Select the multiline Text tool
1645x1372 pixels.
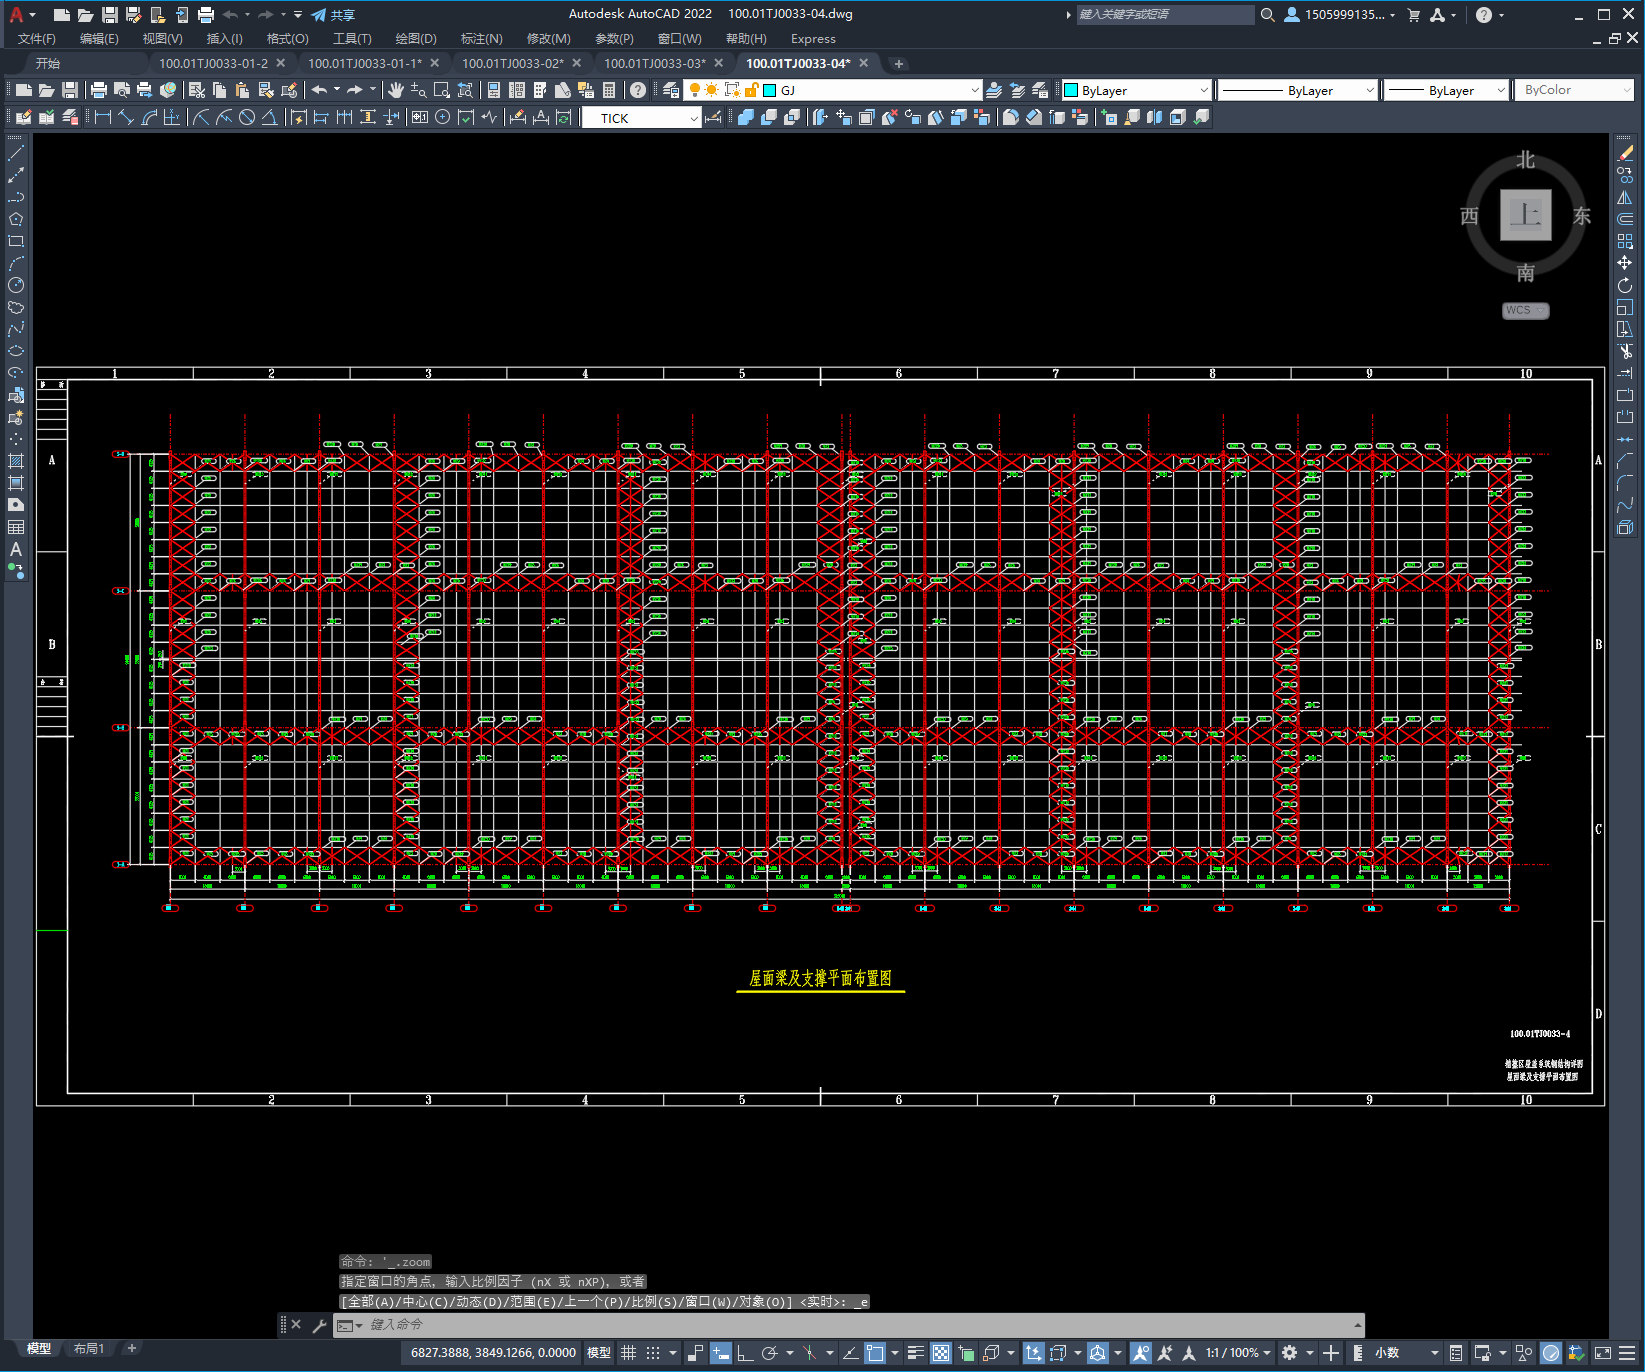tap(16, 549)
